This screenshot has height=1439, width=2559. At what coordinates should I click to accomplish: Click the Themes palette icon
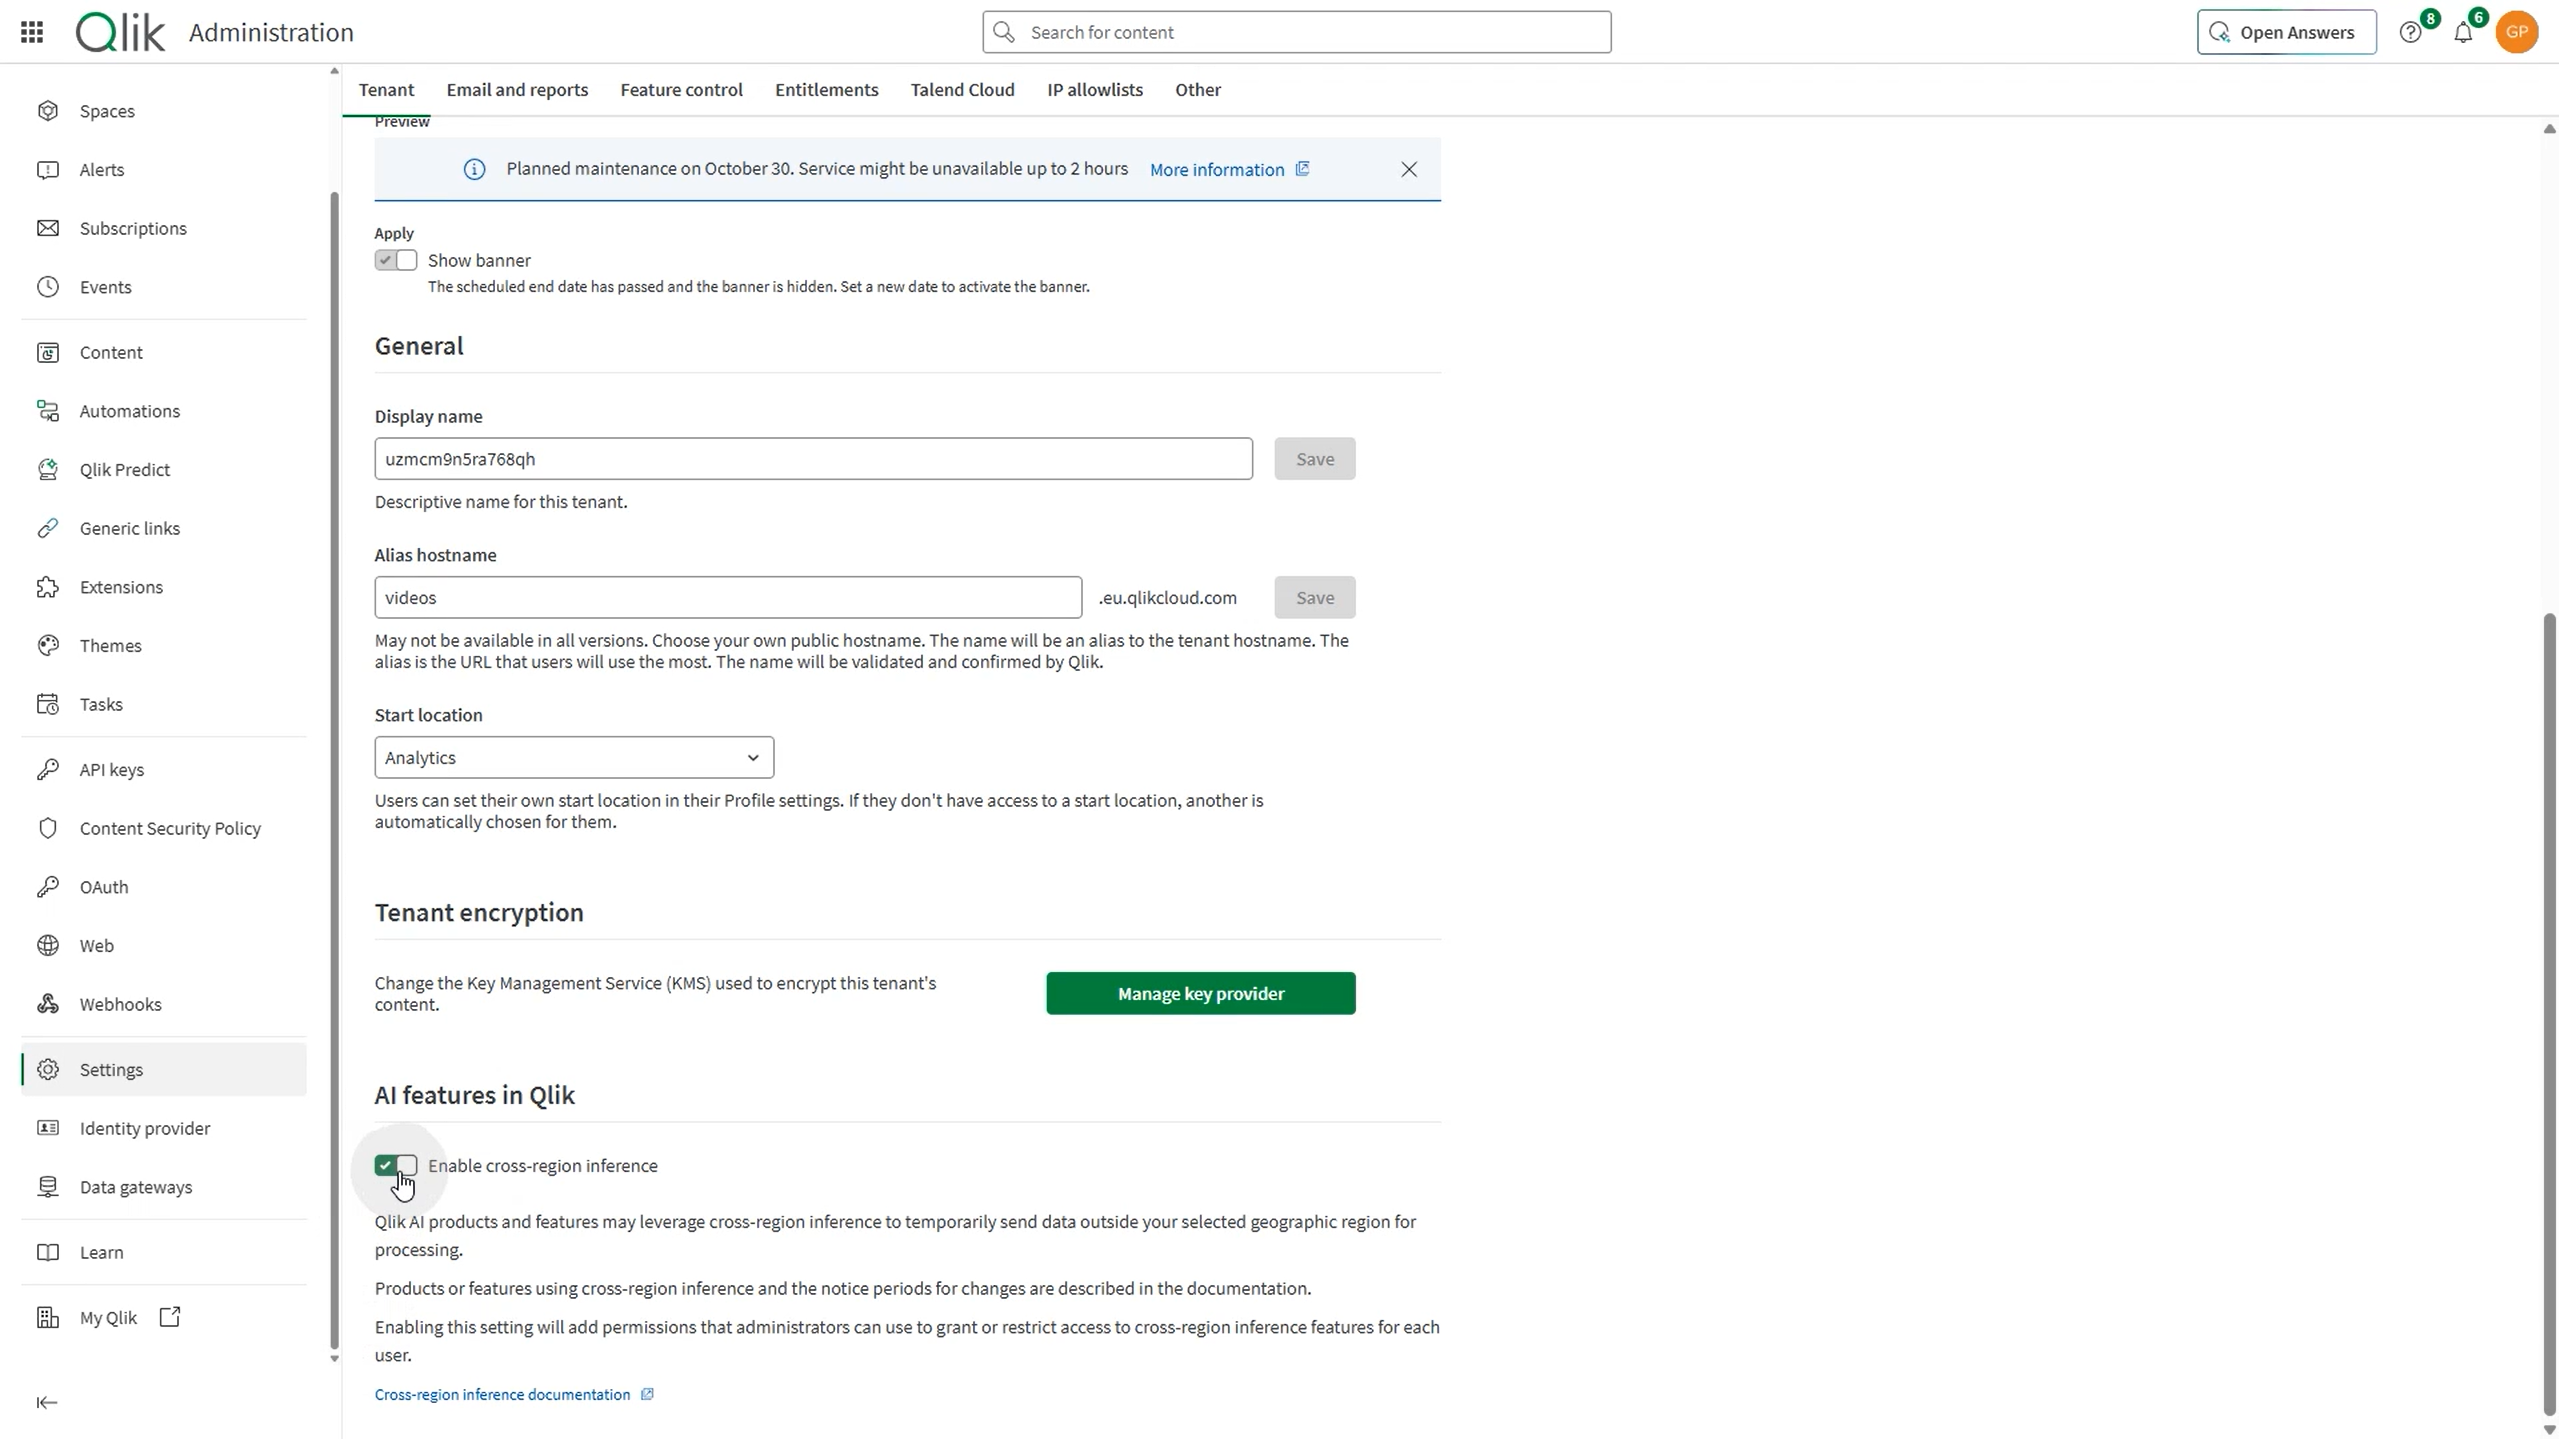(48, 646)
